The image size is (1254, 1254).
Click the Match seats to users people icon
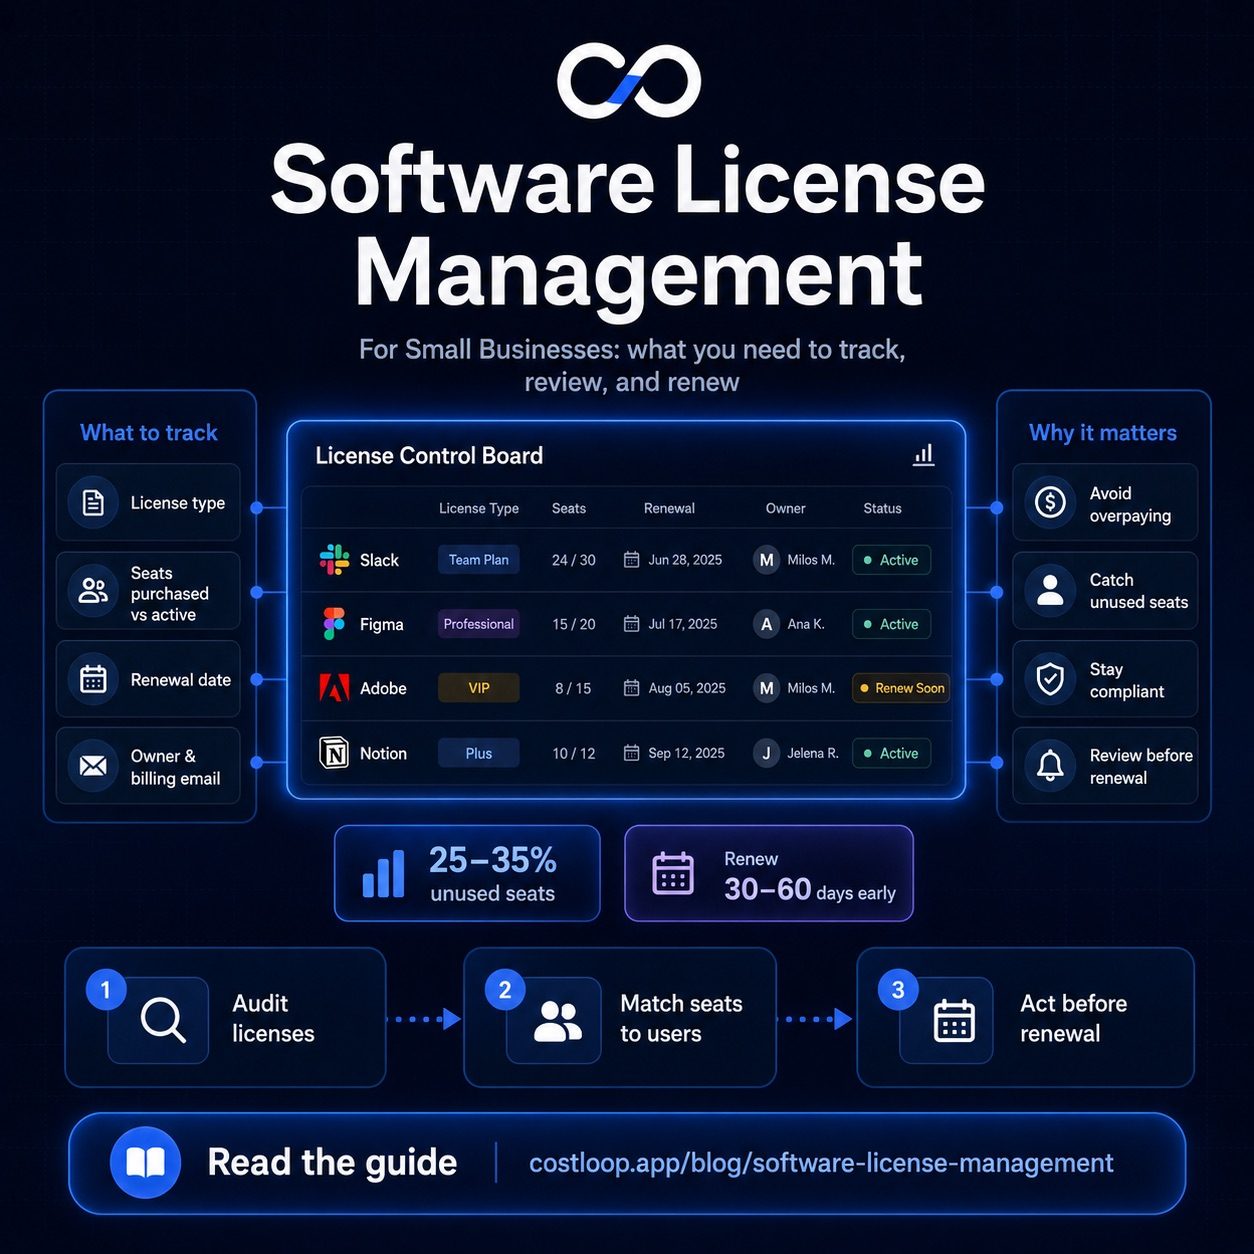557,1021
